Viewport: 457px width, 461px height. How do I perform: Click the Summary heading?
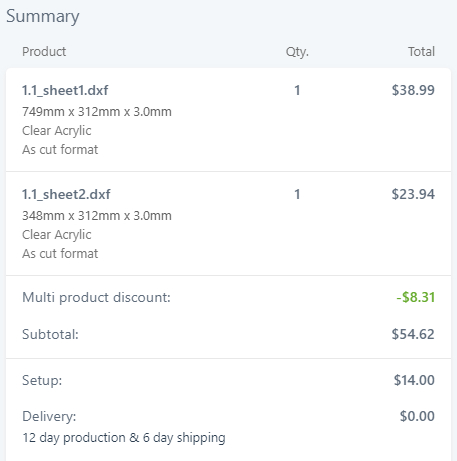[43, 17]
